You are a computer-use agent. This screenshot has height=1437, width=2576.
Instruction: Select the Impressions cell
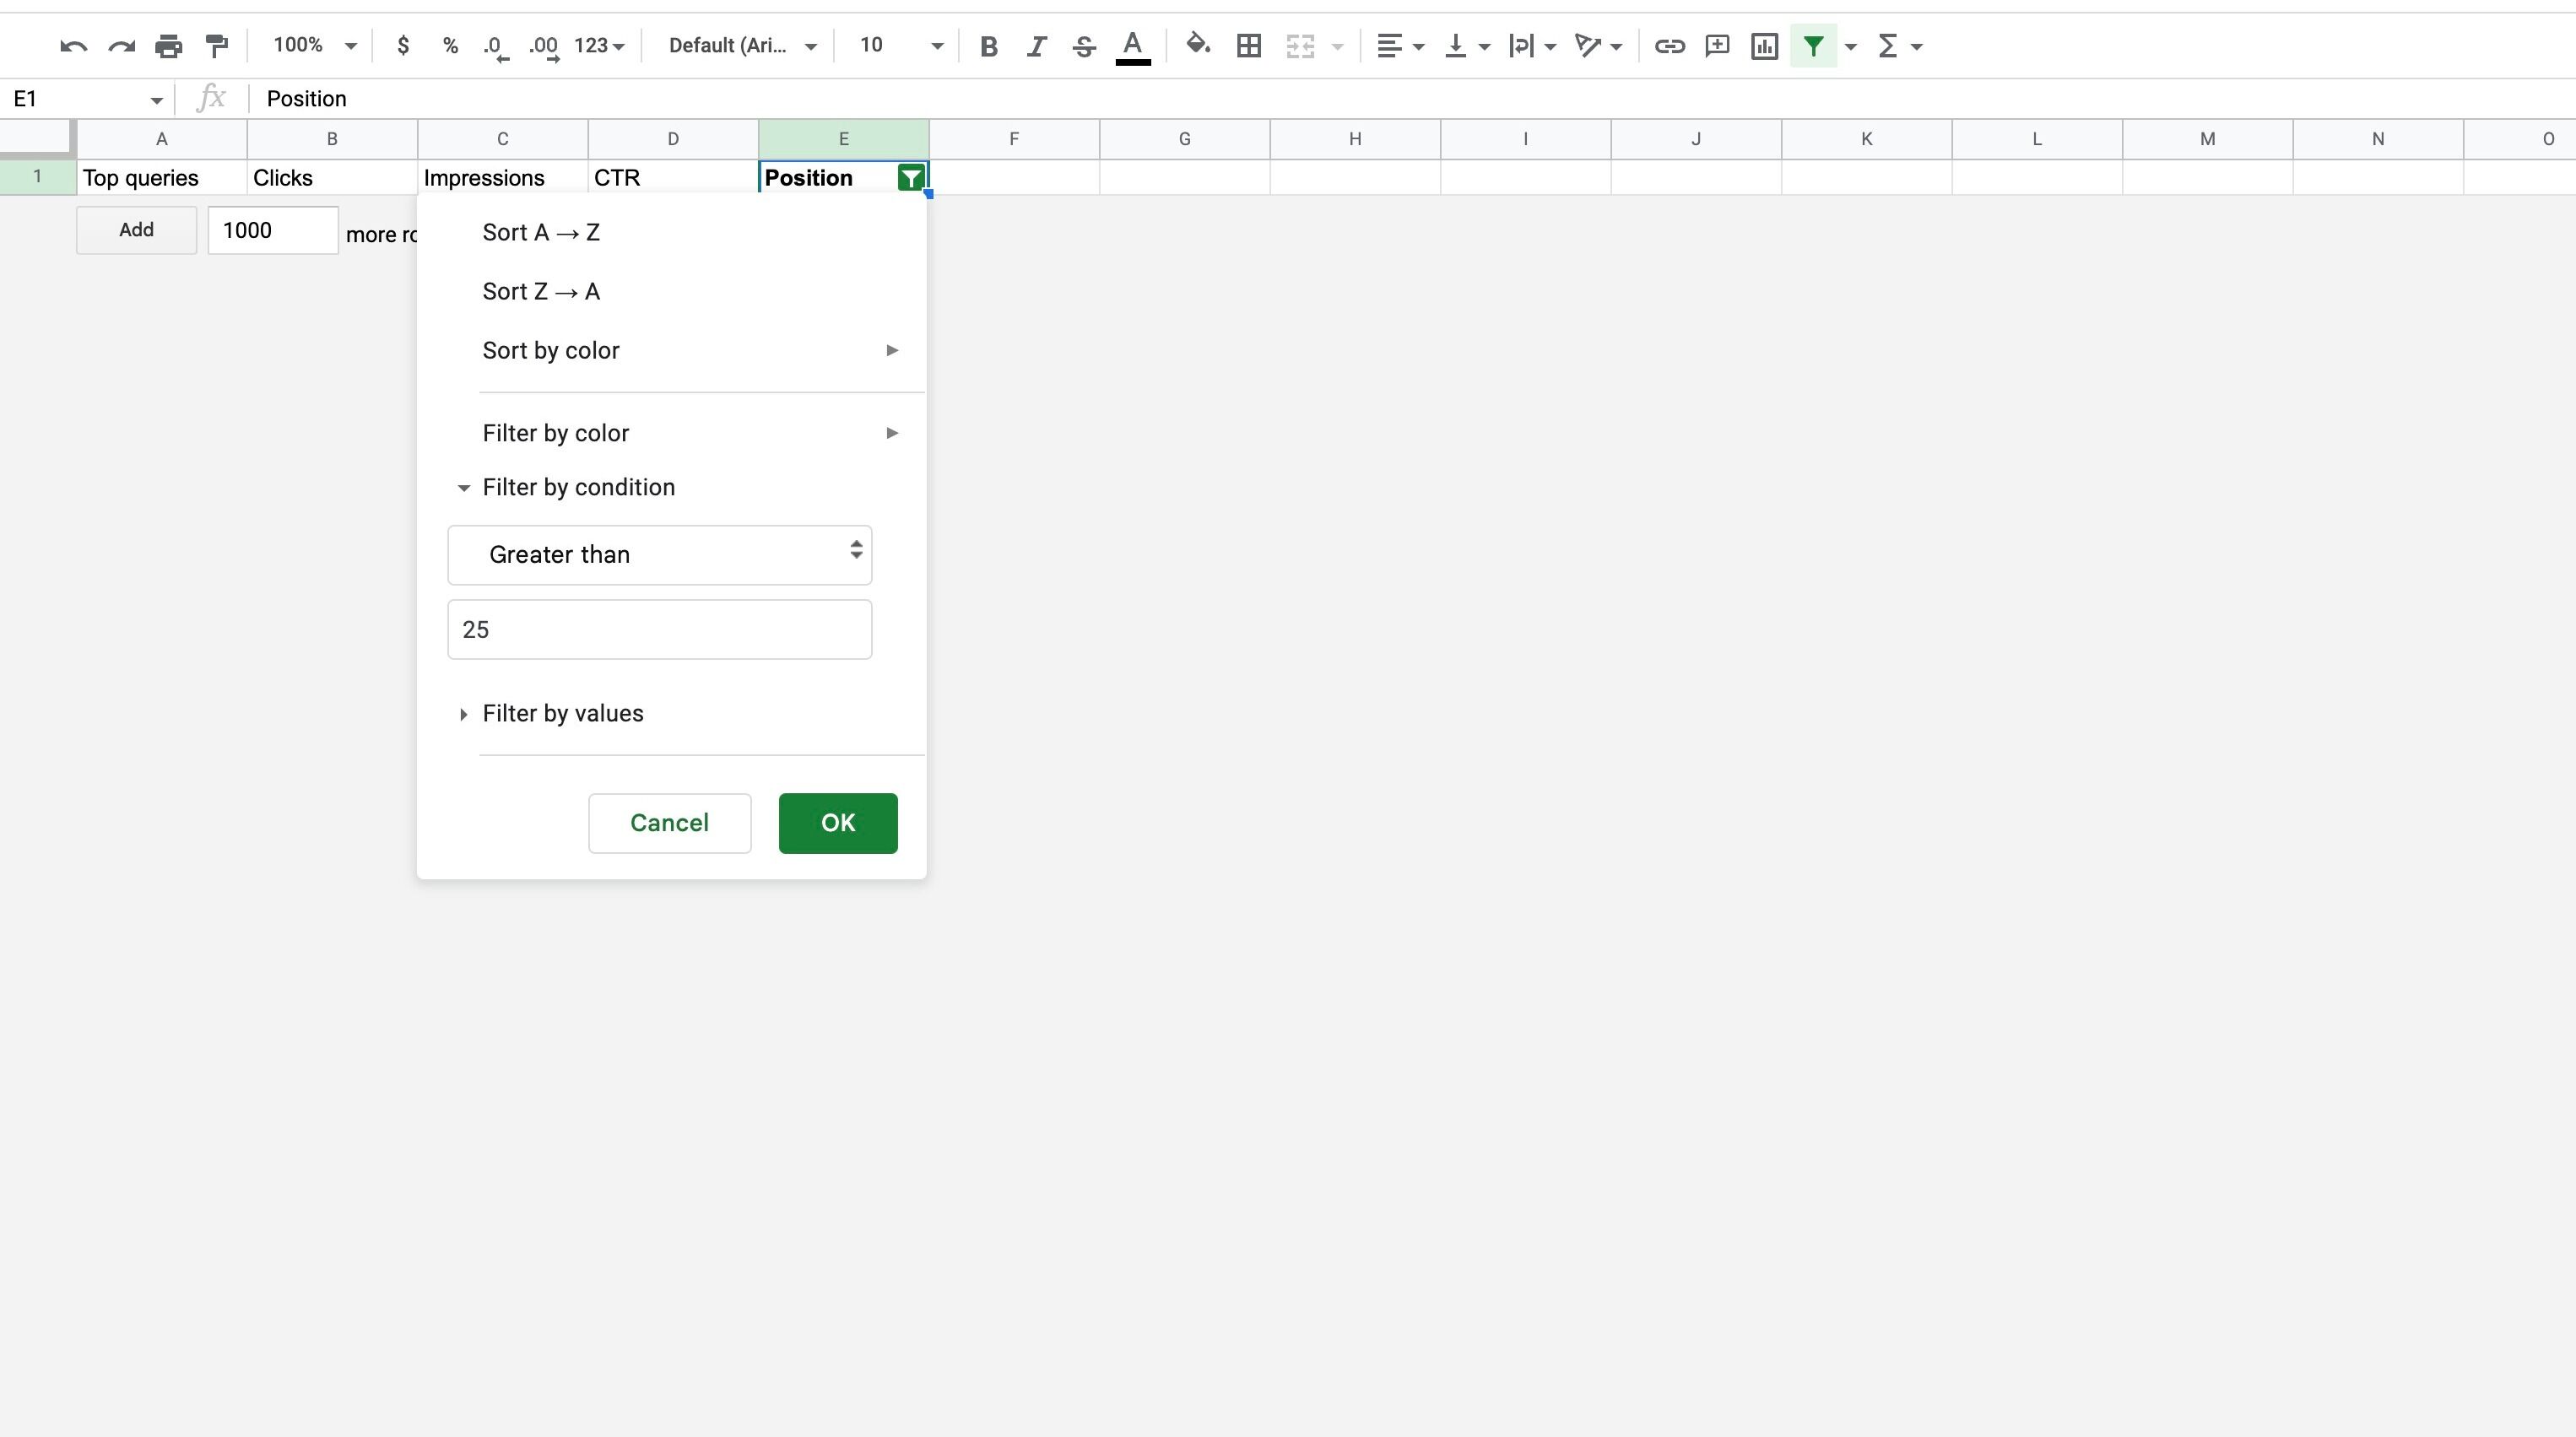tap(503, 178)
